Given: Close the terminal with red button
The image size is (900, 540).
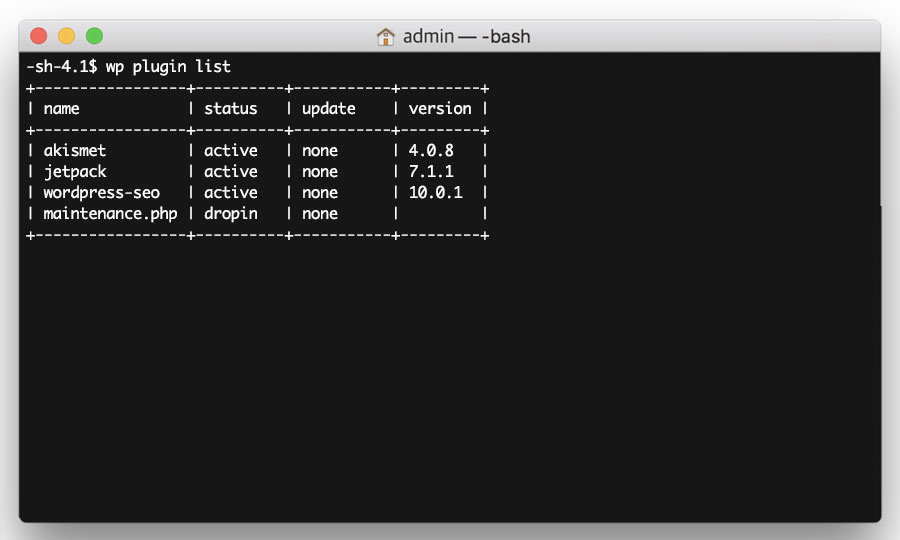Looking at the screenshot, I should (x=38, y=36).
